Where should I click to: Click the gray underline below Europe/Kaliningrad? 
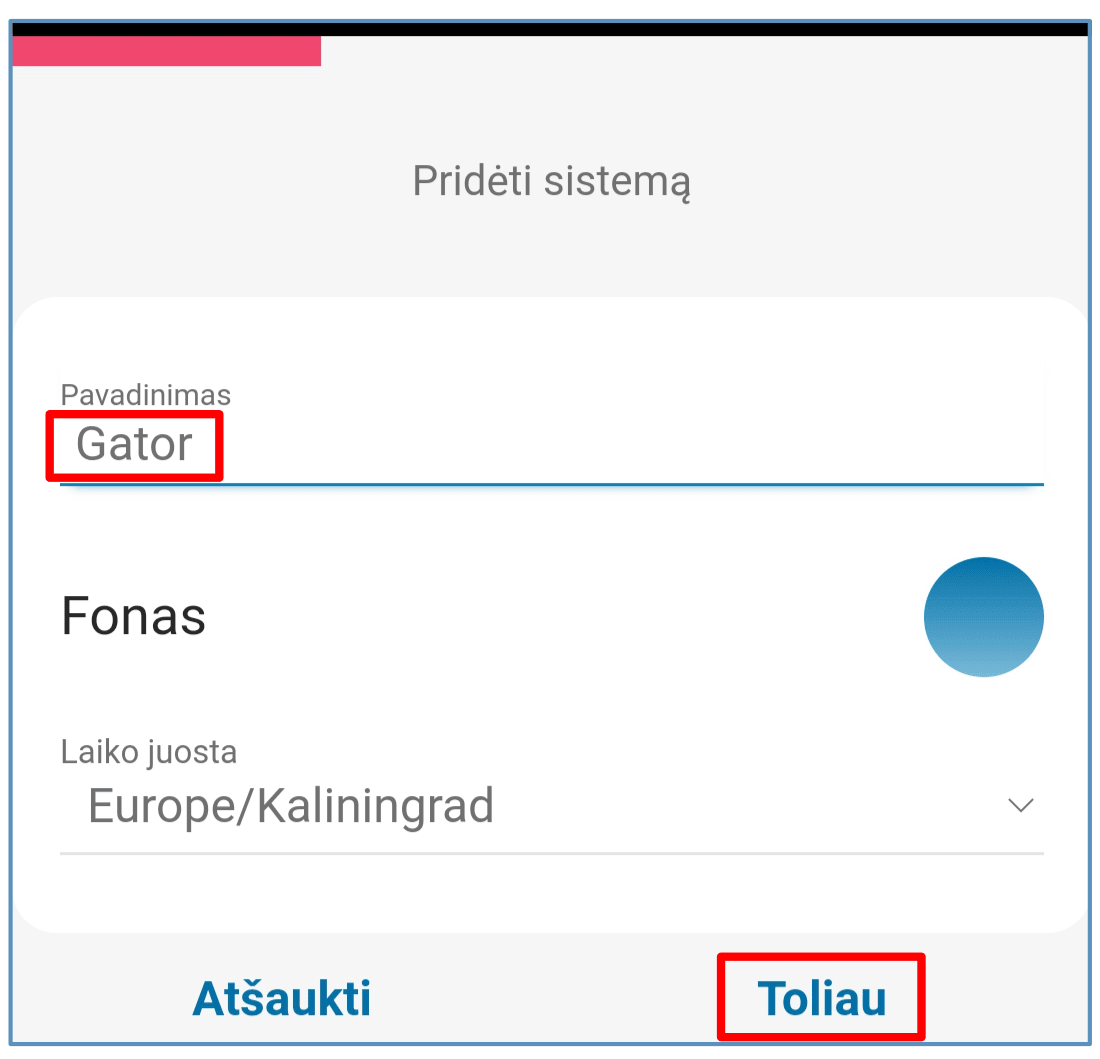pos(552,853)
